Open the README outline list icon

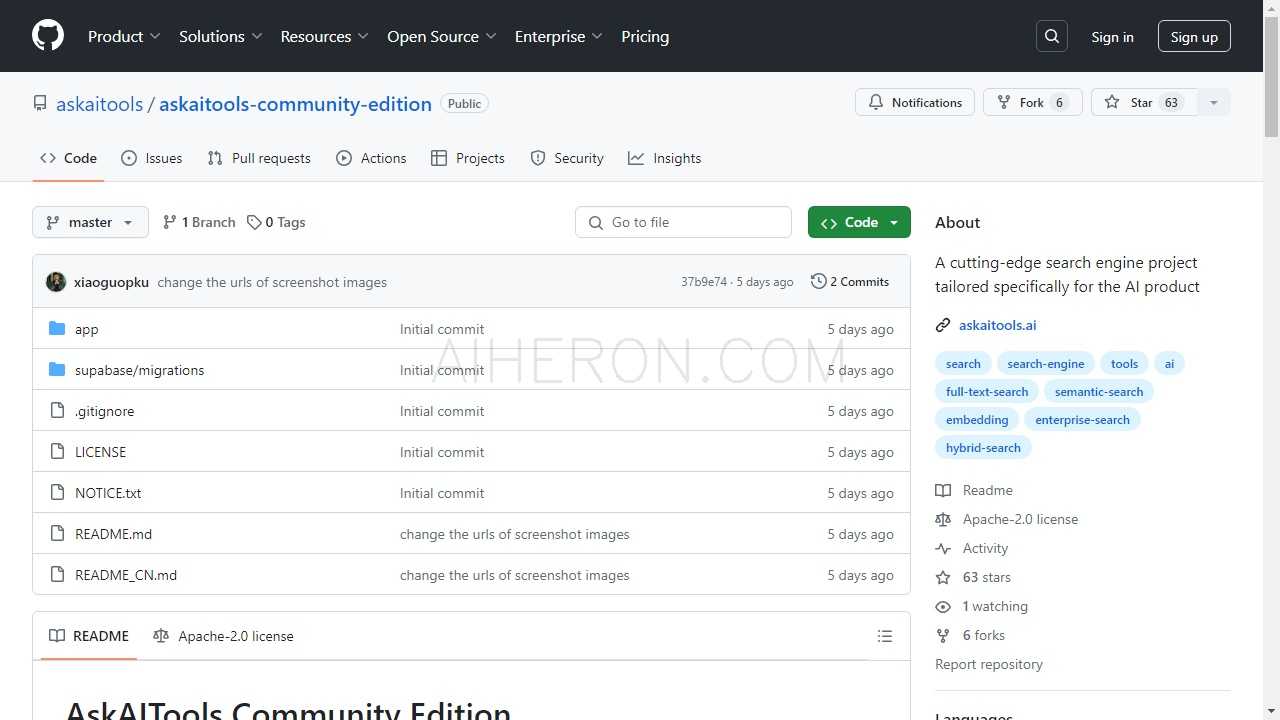tap(885, 636)
